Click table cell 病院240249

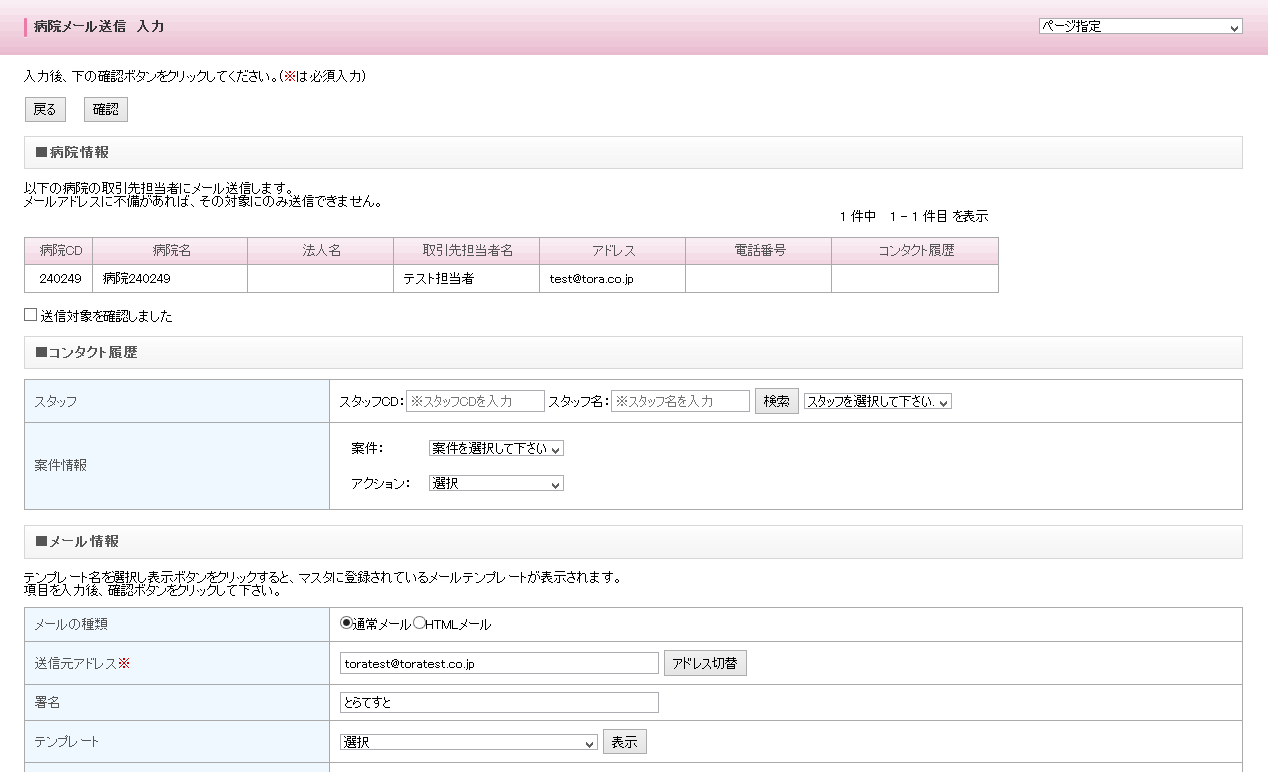170,279
